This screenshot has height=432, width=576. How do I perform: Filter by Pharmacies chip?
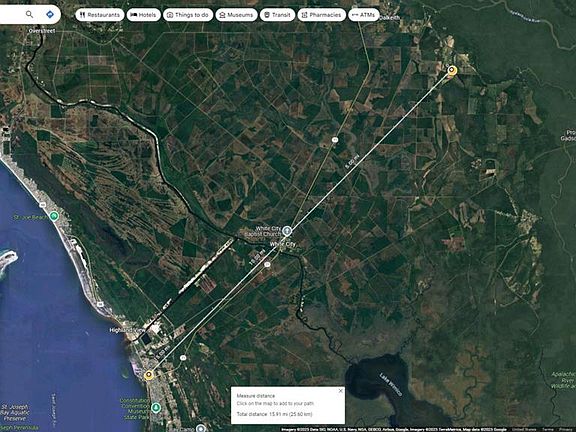(321, 15)
